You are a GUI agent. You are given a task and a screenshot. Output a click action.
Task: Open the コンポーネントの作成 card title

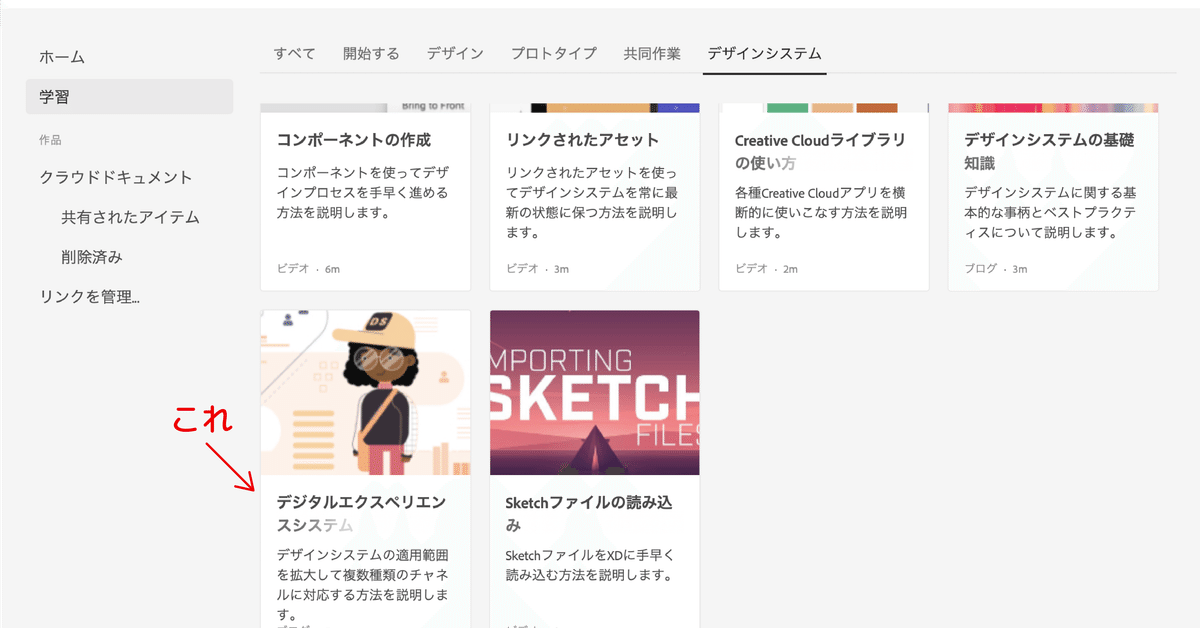354,140
